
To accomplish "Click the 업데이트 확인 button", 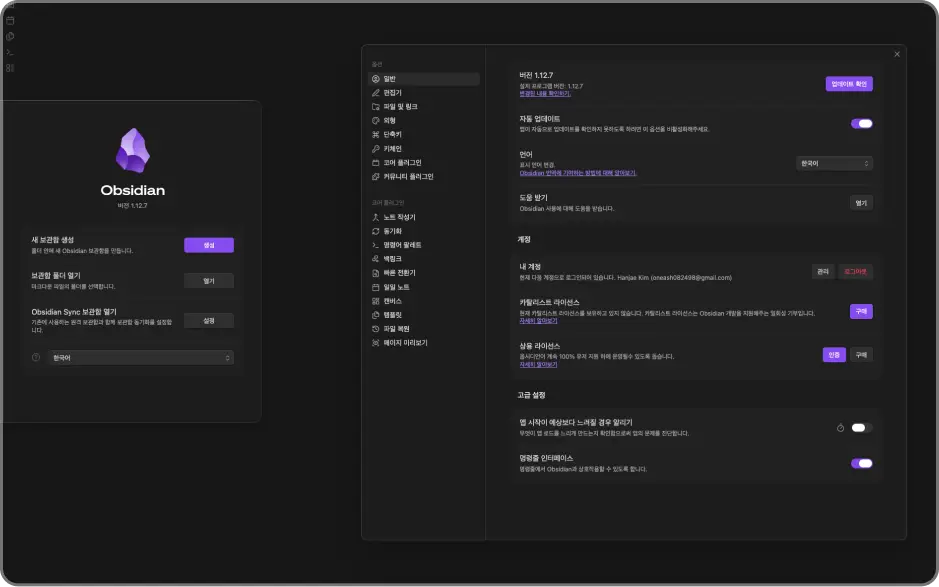I will click(849, 84).
